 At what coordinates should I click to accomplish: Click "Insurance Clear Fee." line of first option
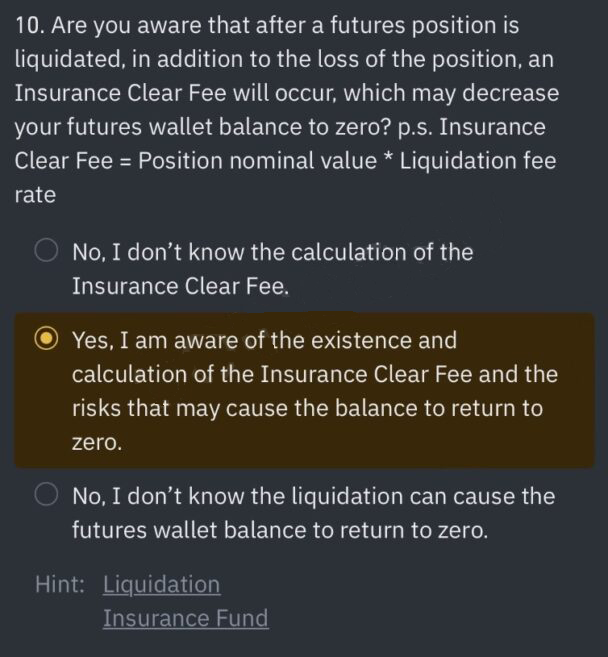coord(181,287)
